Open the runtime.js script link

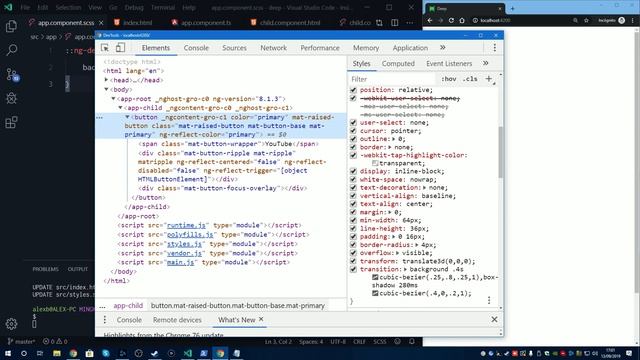point(186,225)
